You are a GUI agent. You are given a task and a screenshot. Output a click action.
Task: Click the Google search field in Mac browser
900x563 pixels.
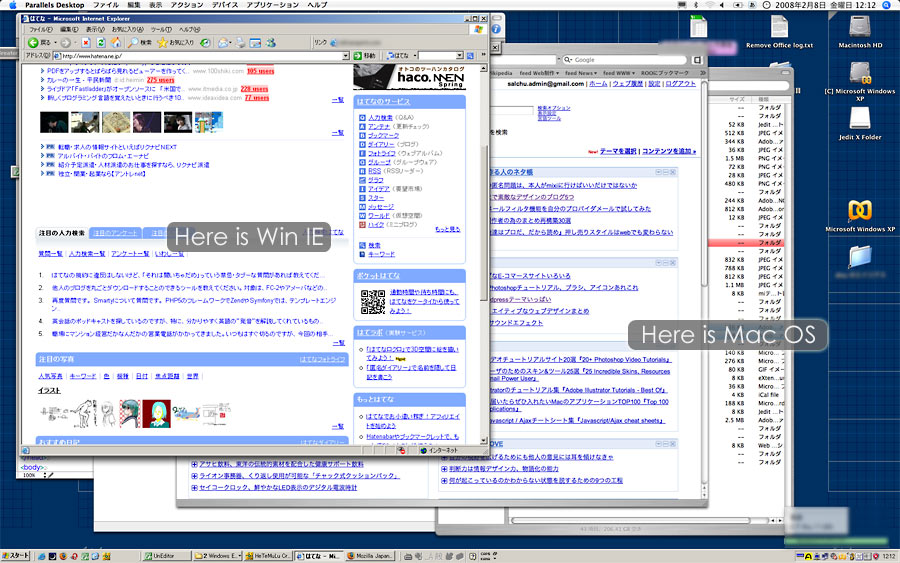624,60
